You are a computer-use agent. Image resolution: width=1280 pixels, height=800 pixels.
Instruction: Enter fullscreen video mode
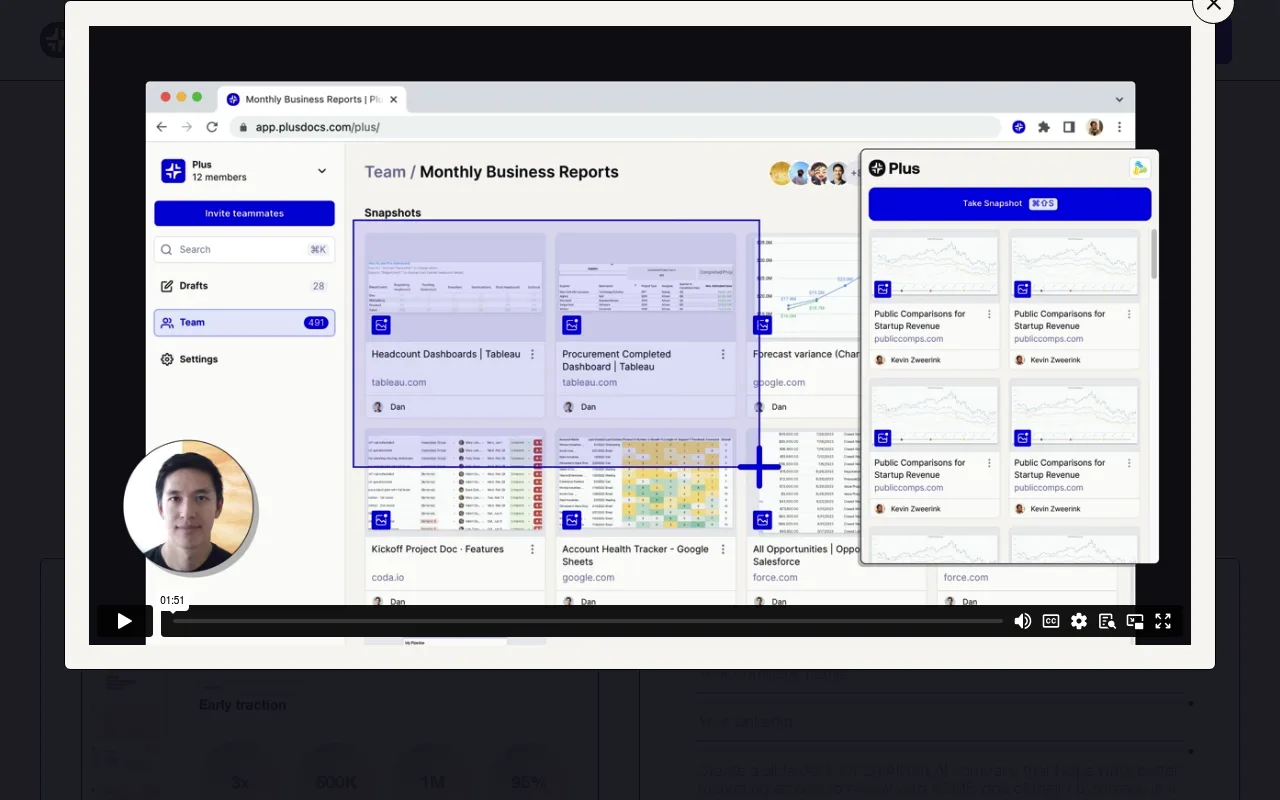[1163, 621]
